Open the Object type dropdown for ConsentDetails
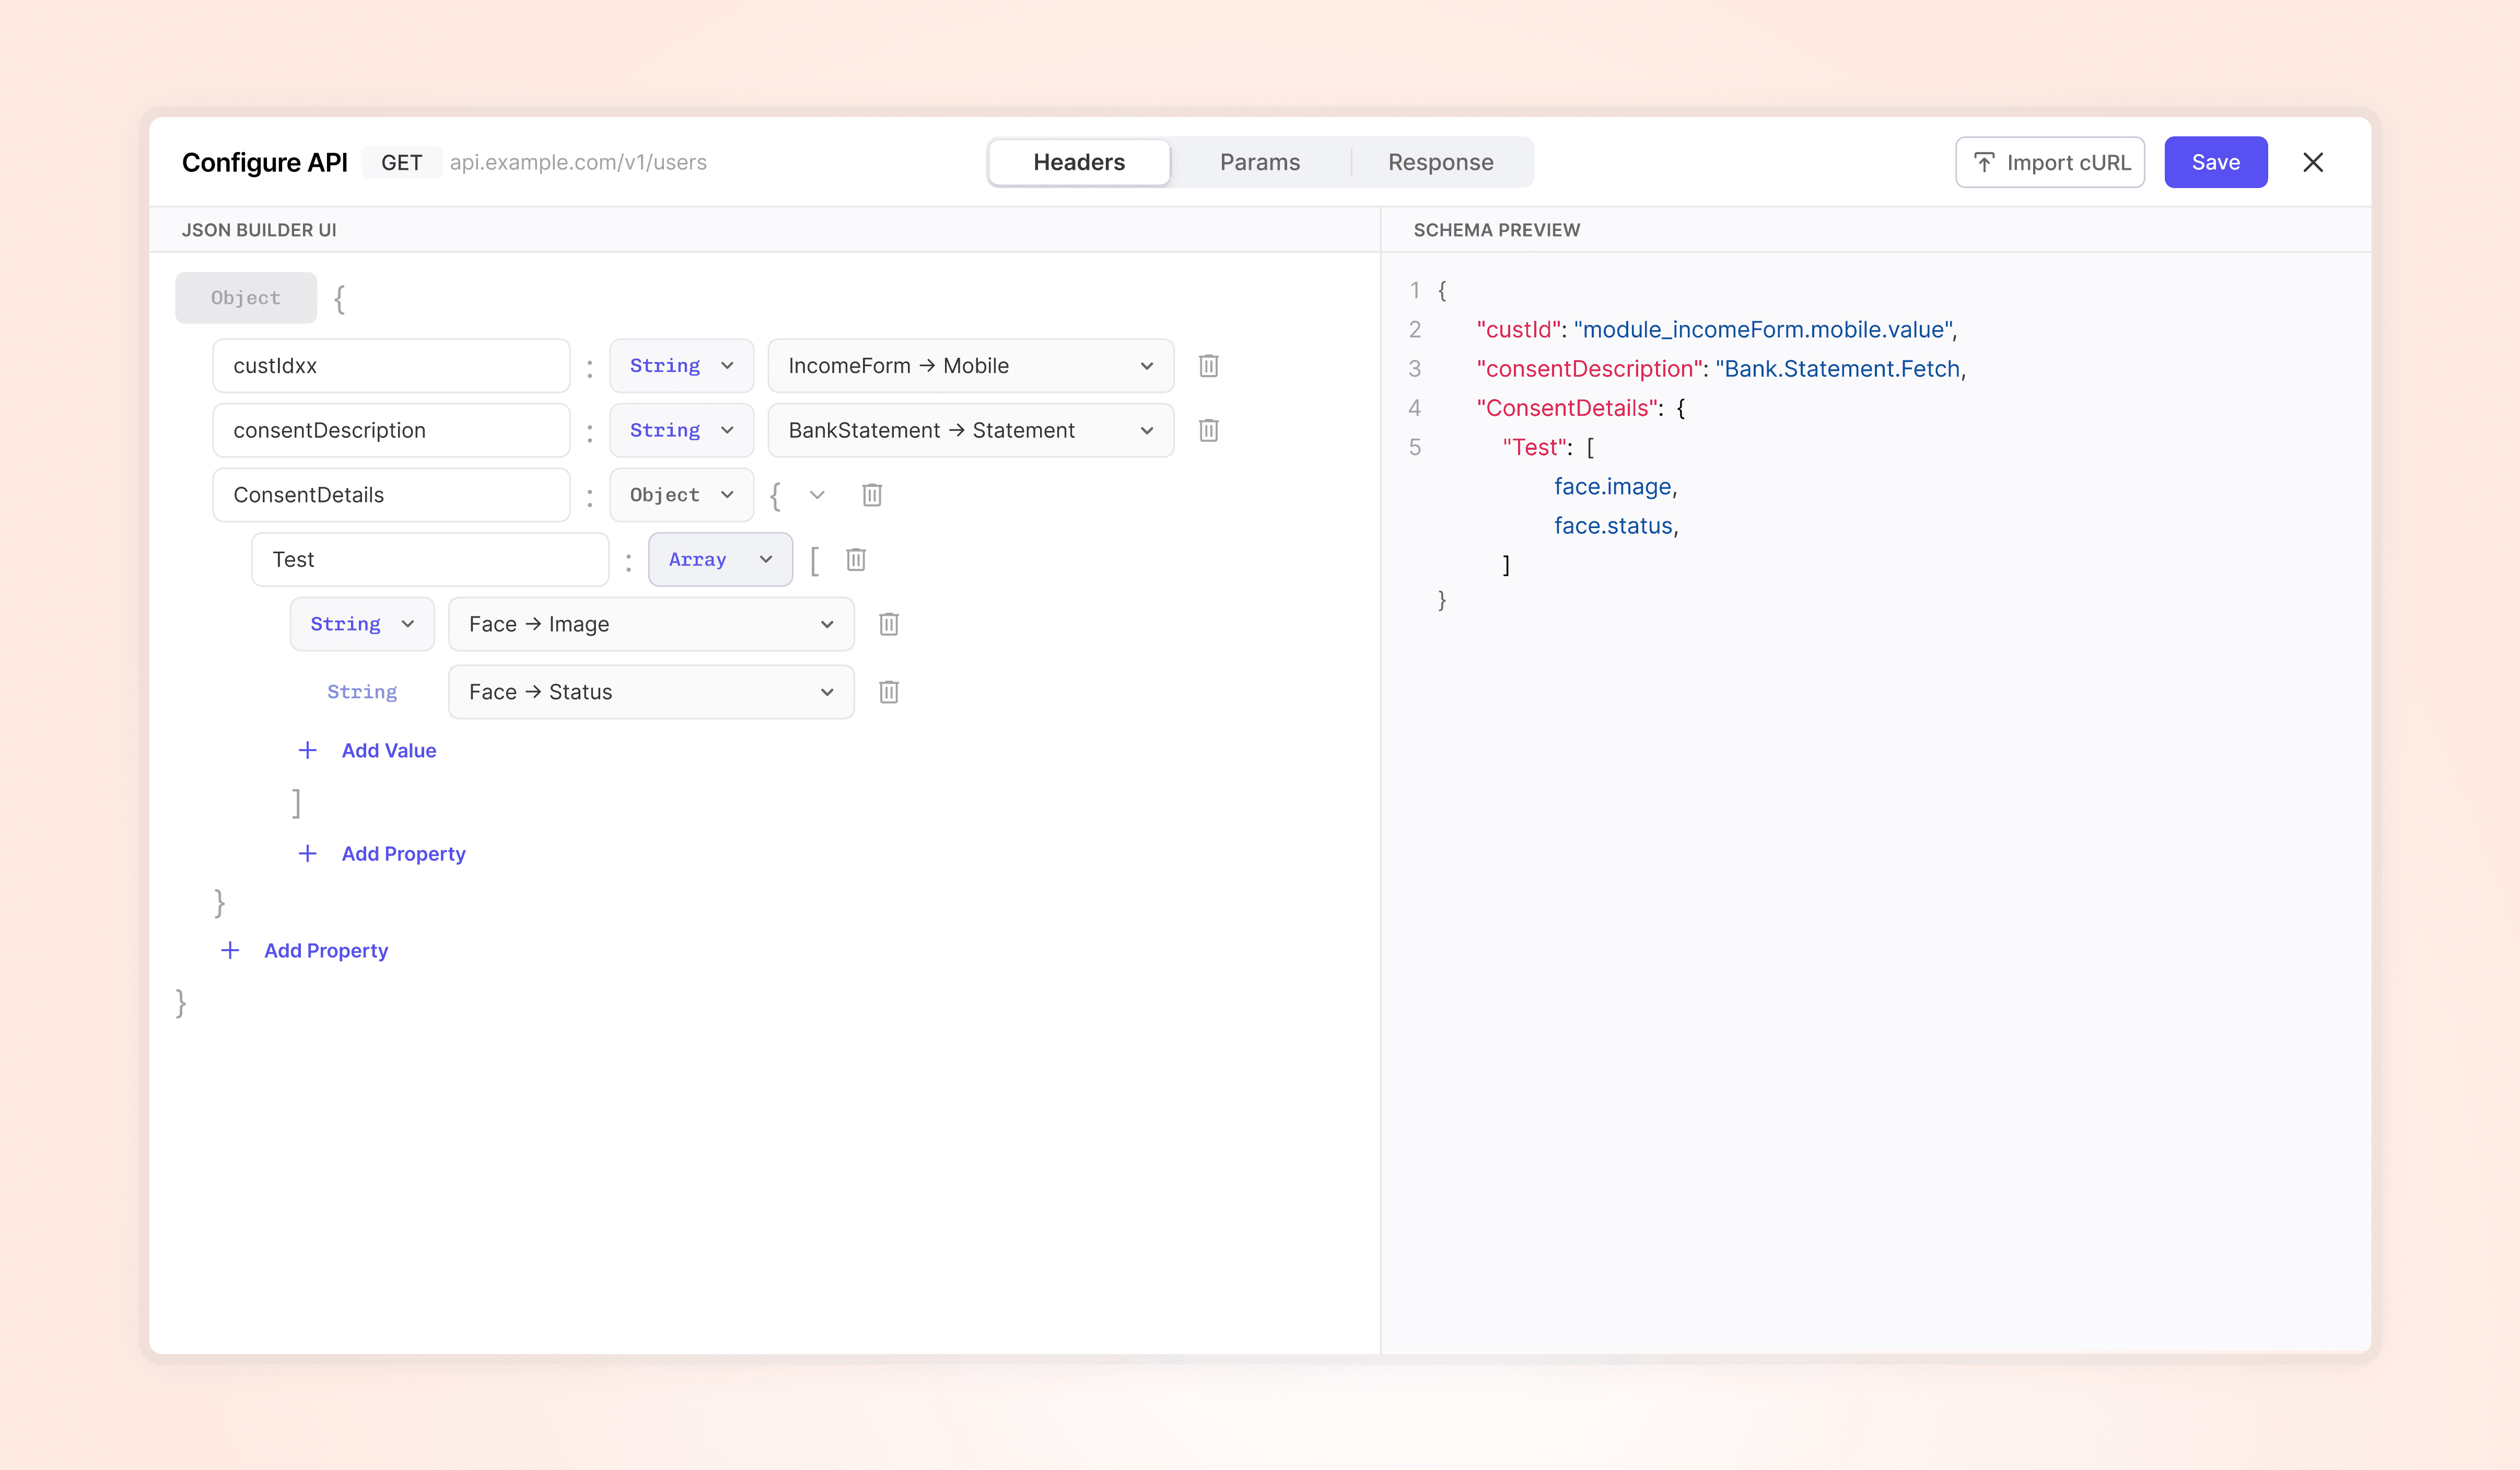This screenshot has height=1470, width=2520. pyautogui.click(x=681, y=495)
